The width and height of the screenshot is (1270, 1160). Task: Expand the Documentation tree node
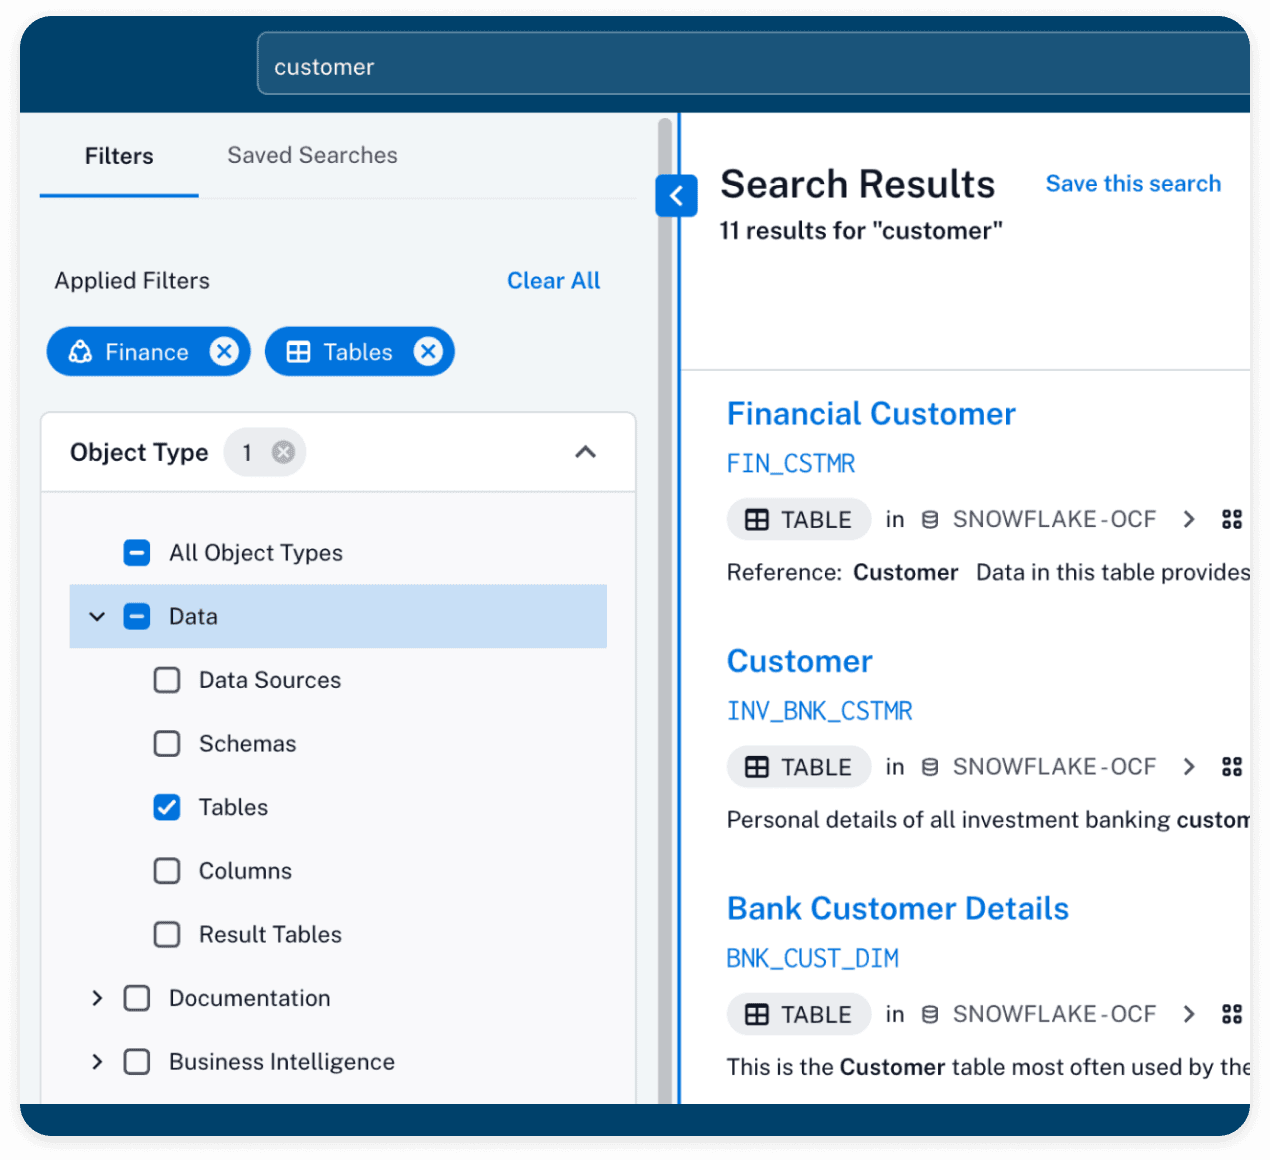point(97,998)
